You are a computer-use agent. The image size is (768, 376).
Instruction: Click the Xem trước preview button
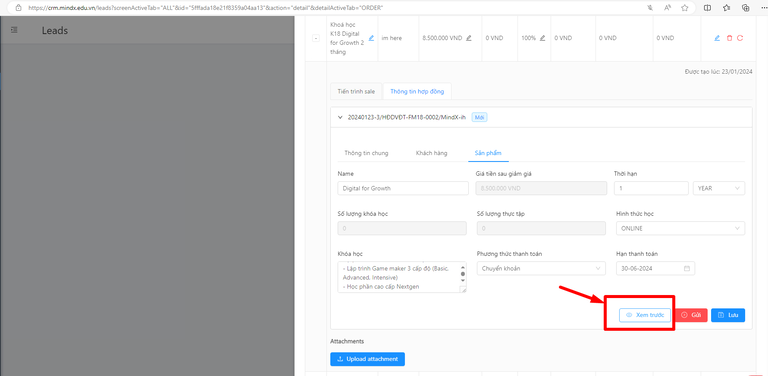click(645, 315)
